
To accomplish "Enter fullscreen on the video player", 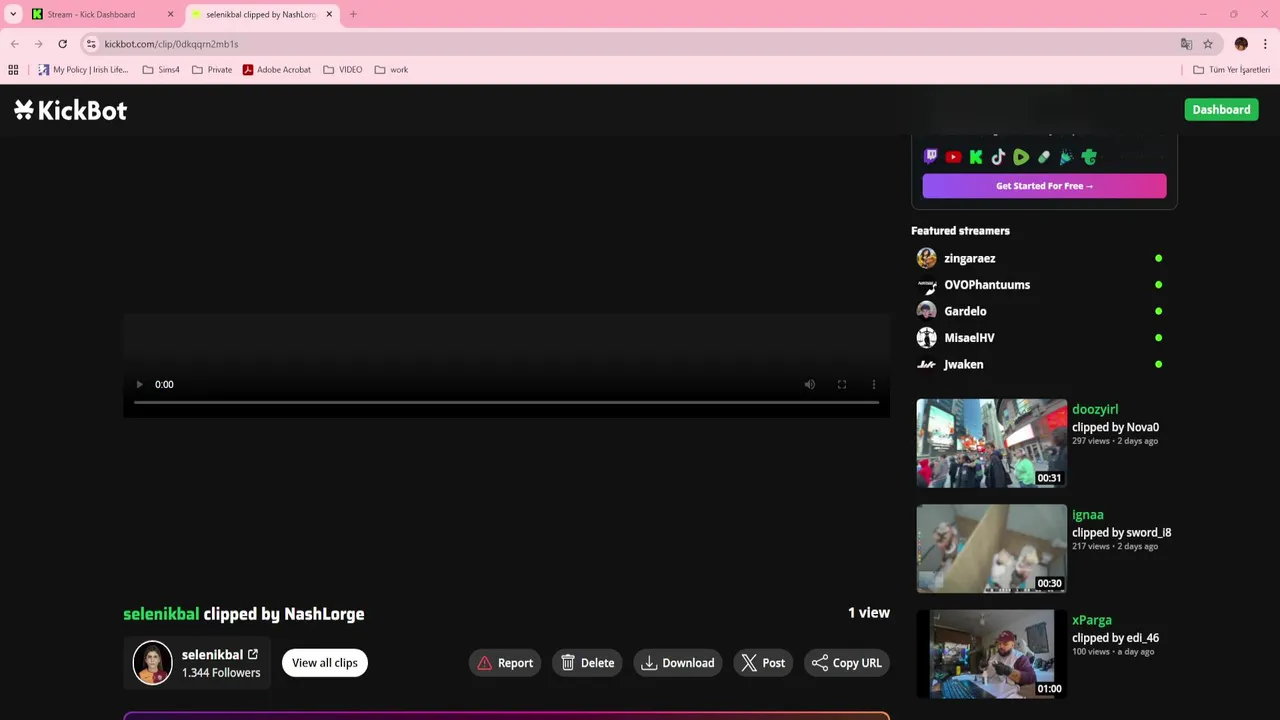I will (x=842, y=384).
